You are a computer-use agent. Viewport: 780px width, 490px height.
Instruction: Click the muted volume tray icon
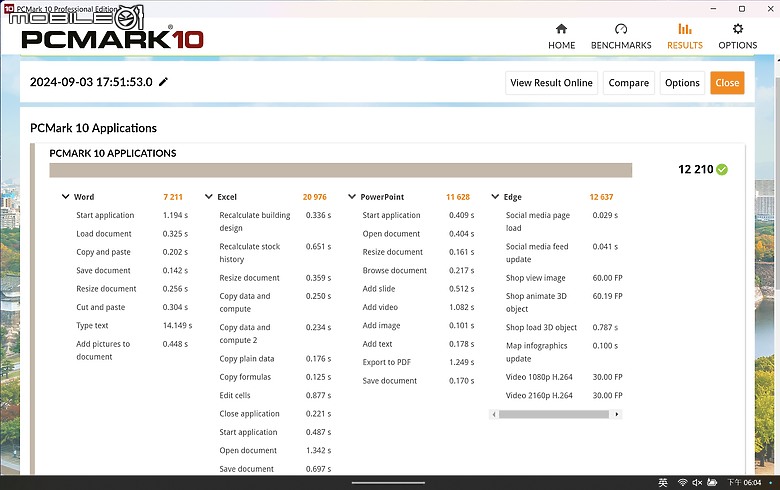(x=697, y=483)
